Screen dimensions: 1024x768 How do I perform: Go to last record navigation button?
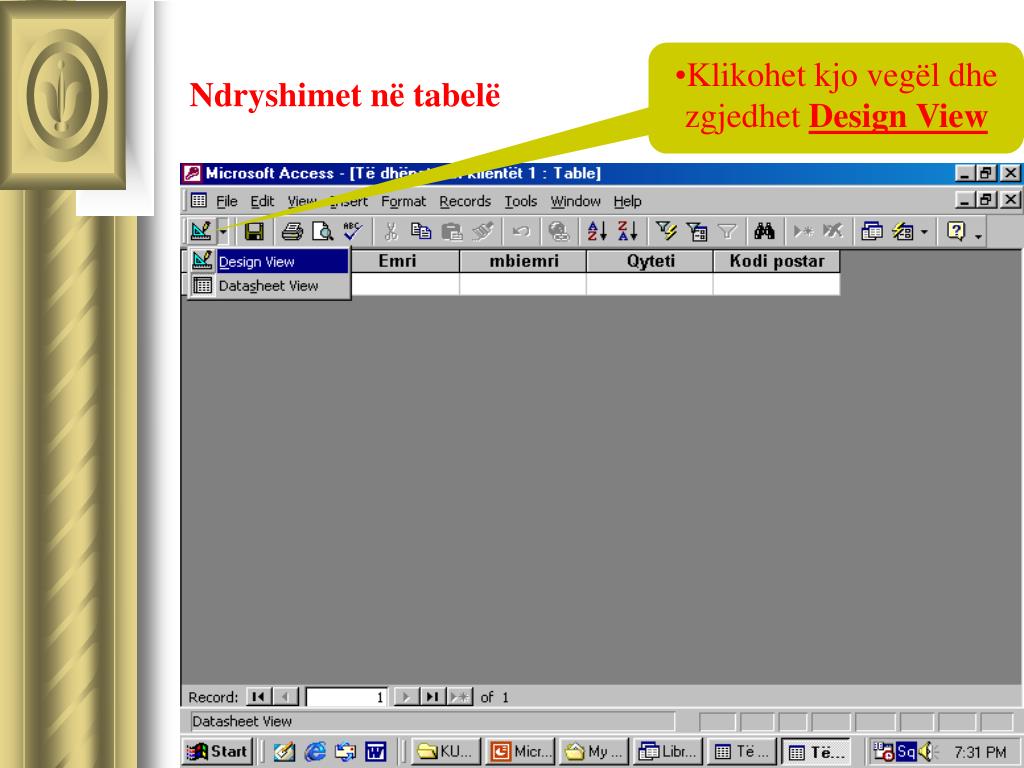coord(432,697)
